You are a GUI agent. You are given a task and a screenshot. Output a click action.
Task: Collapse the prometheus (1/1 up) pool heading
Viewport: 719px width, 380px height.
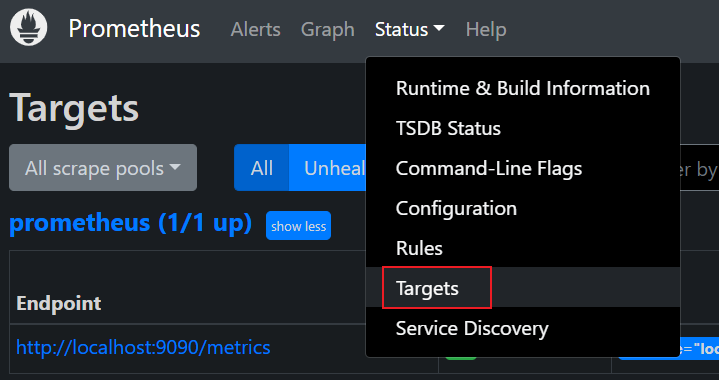point(131,223)
